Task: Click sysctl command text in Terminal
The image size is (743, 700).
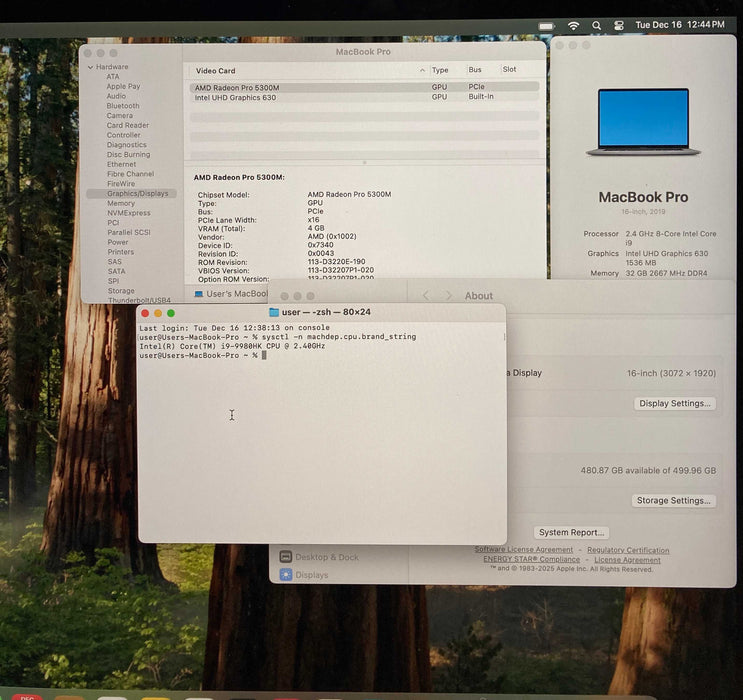Action: [x=339, y=337]
